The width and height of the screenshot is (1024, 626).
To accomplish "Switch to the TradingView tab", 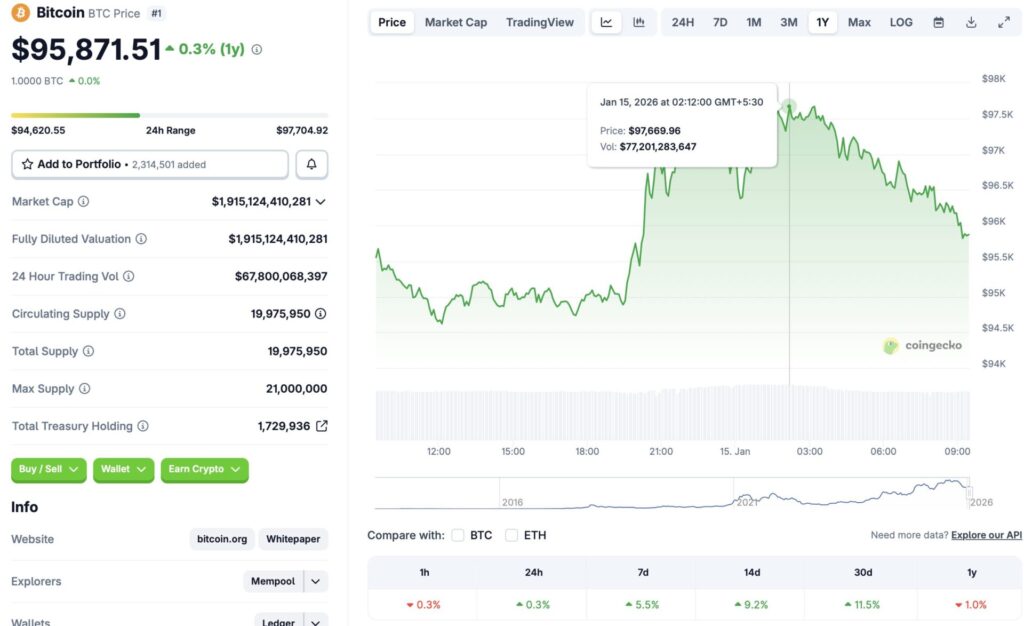I will click(x=540, y=21).
